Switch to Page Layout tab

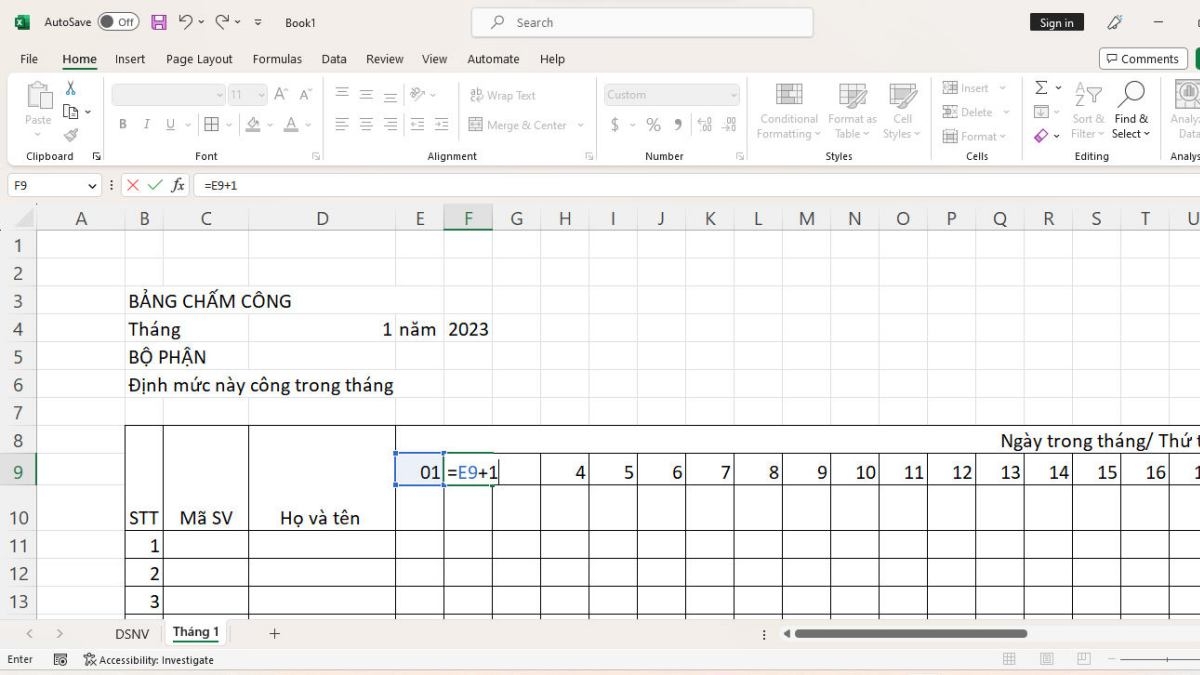coord(199,59)
